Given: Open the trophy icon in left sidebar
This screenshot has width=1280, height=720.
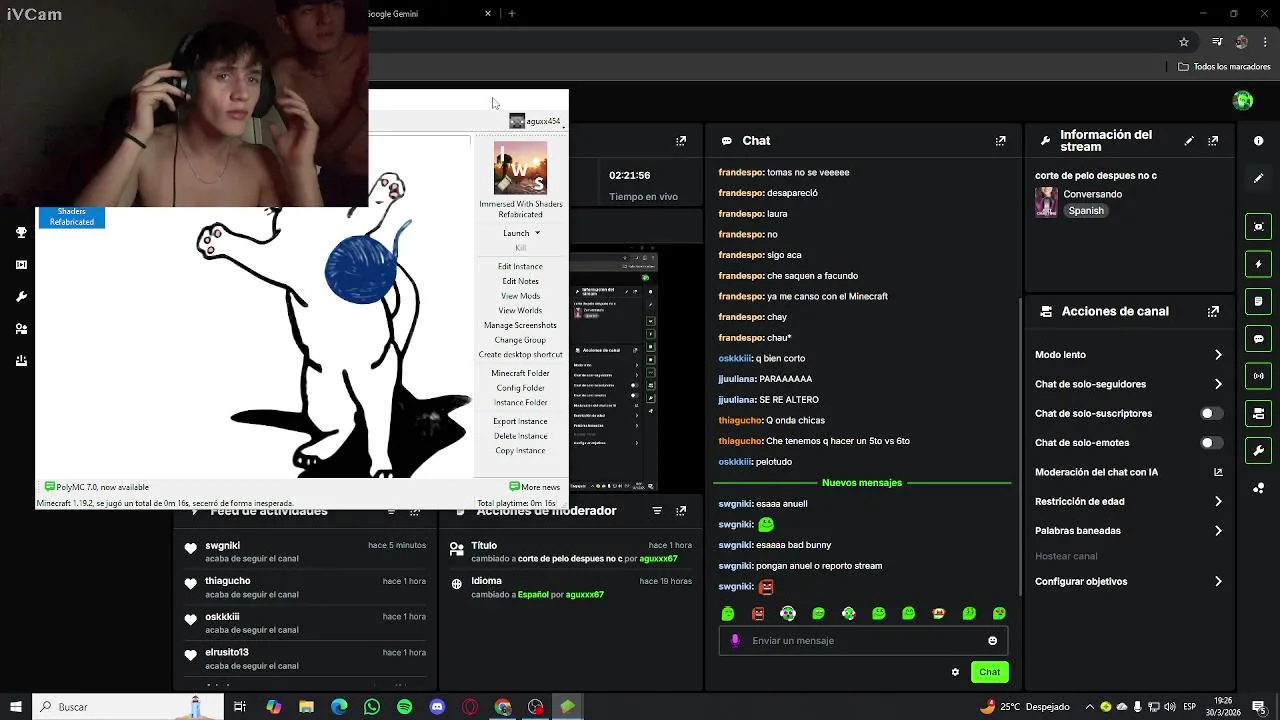Looking at the screenshot, I should coord(21,232).
